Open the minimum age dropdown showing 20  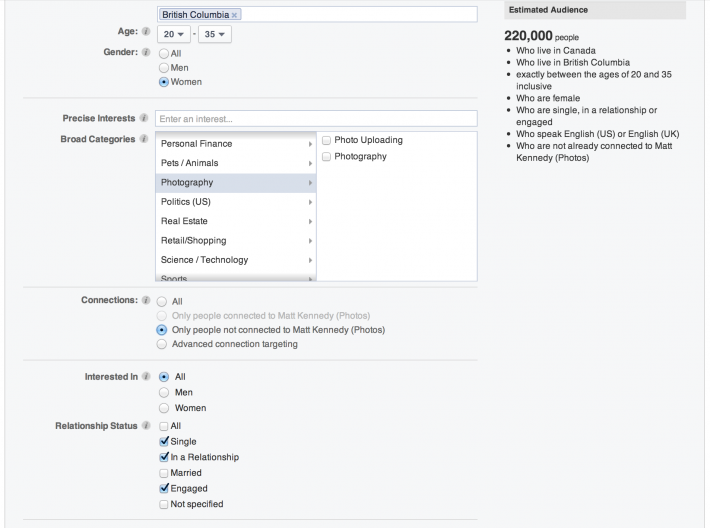(174, 34)
